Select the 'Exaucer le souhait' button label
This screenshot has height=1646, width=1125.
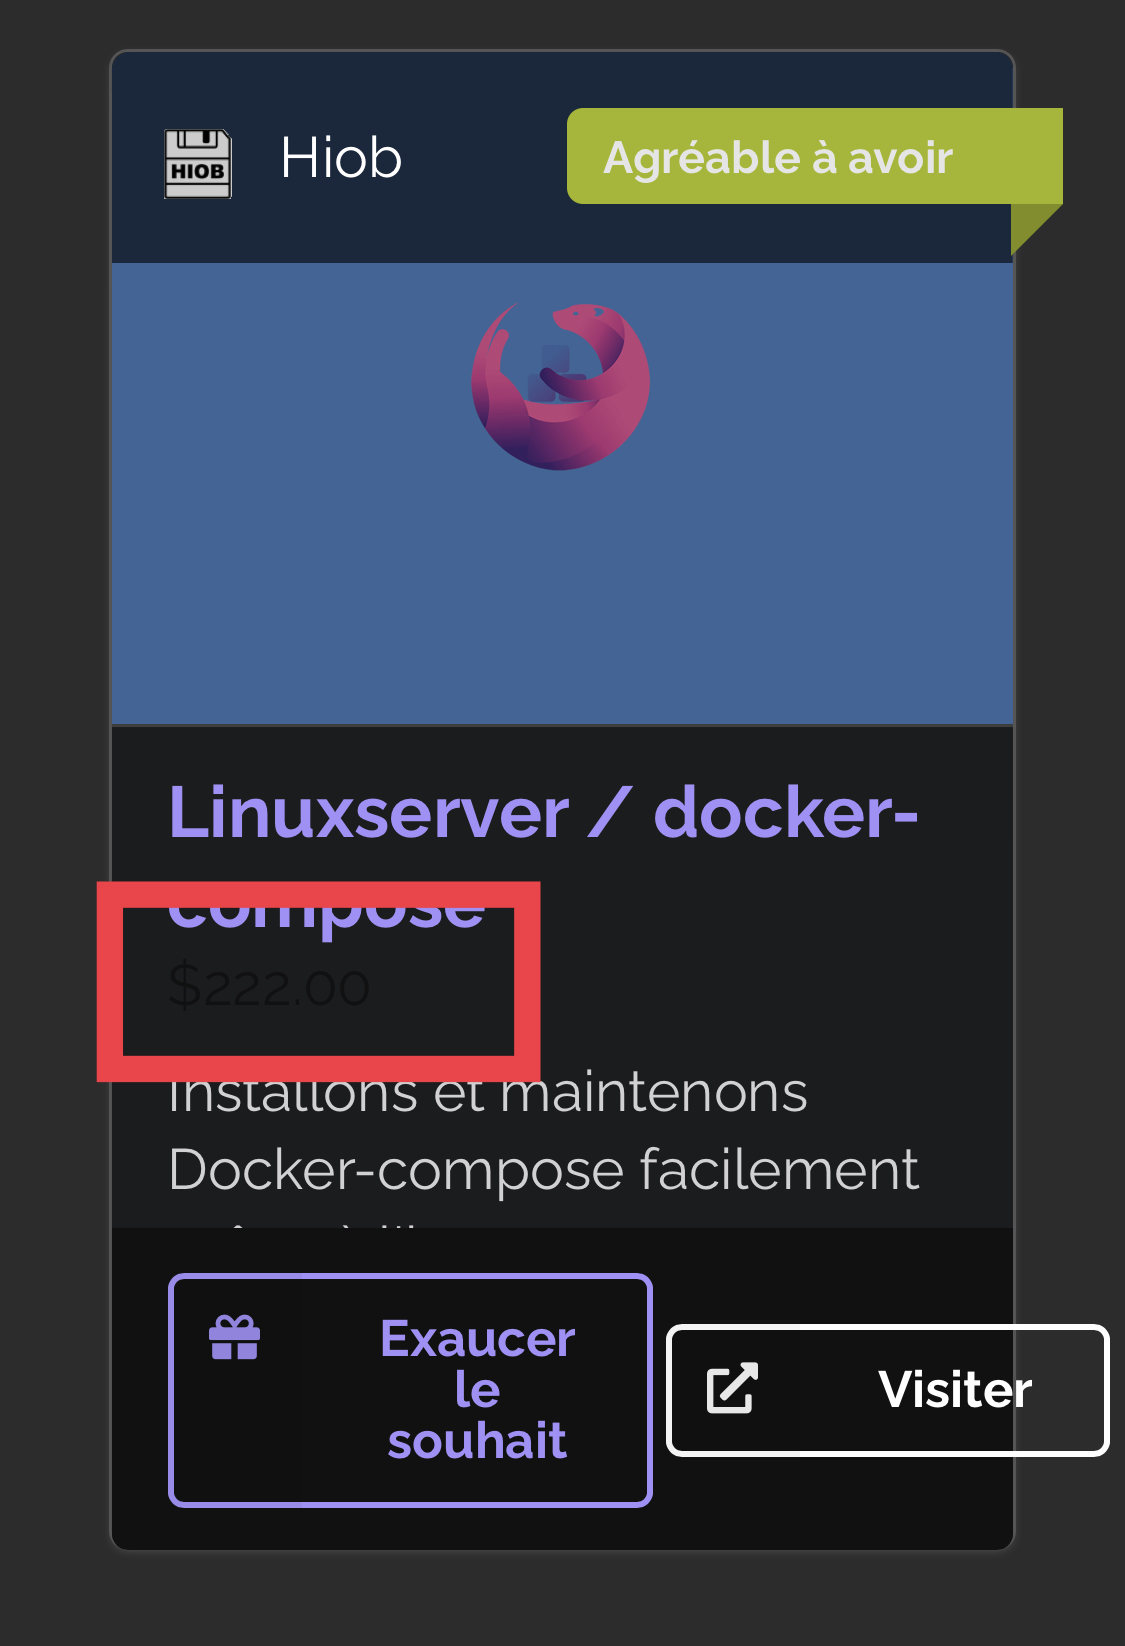(x=477, y=1390)
